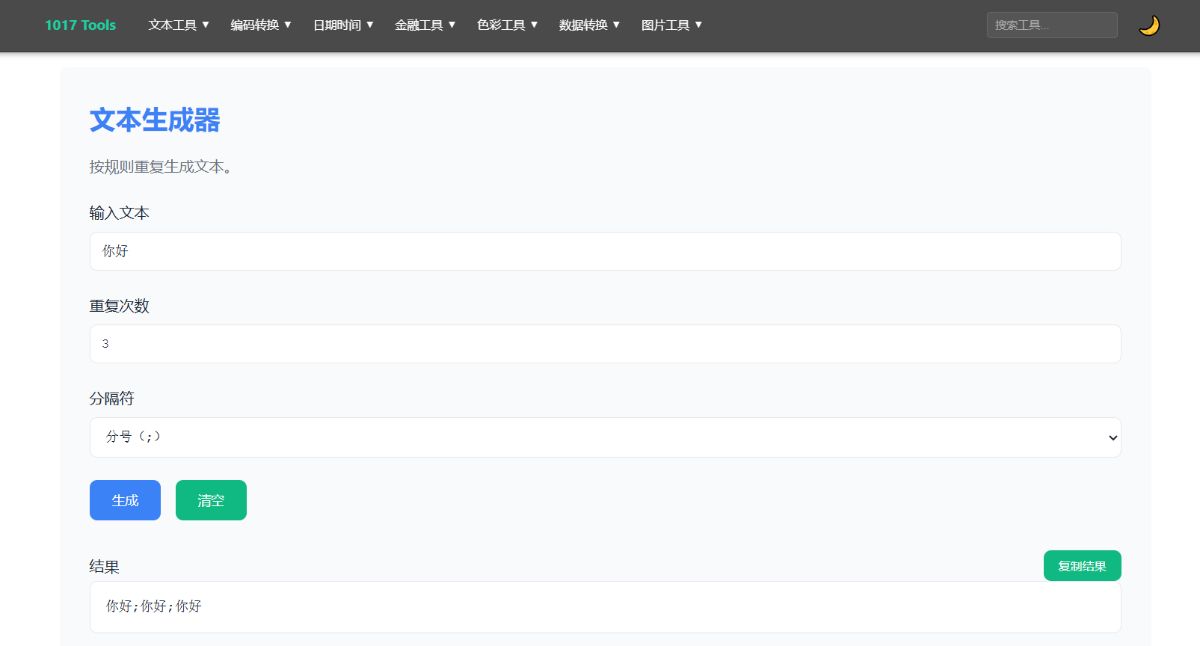Toggle dark mode with the moon icon
The image size is (1200, 646).
click(x=1148, y=25)
